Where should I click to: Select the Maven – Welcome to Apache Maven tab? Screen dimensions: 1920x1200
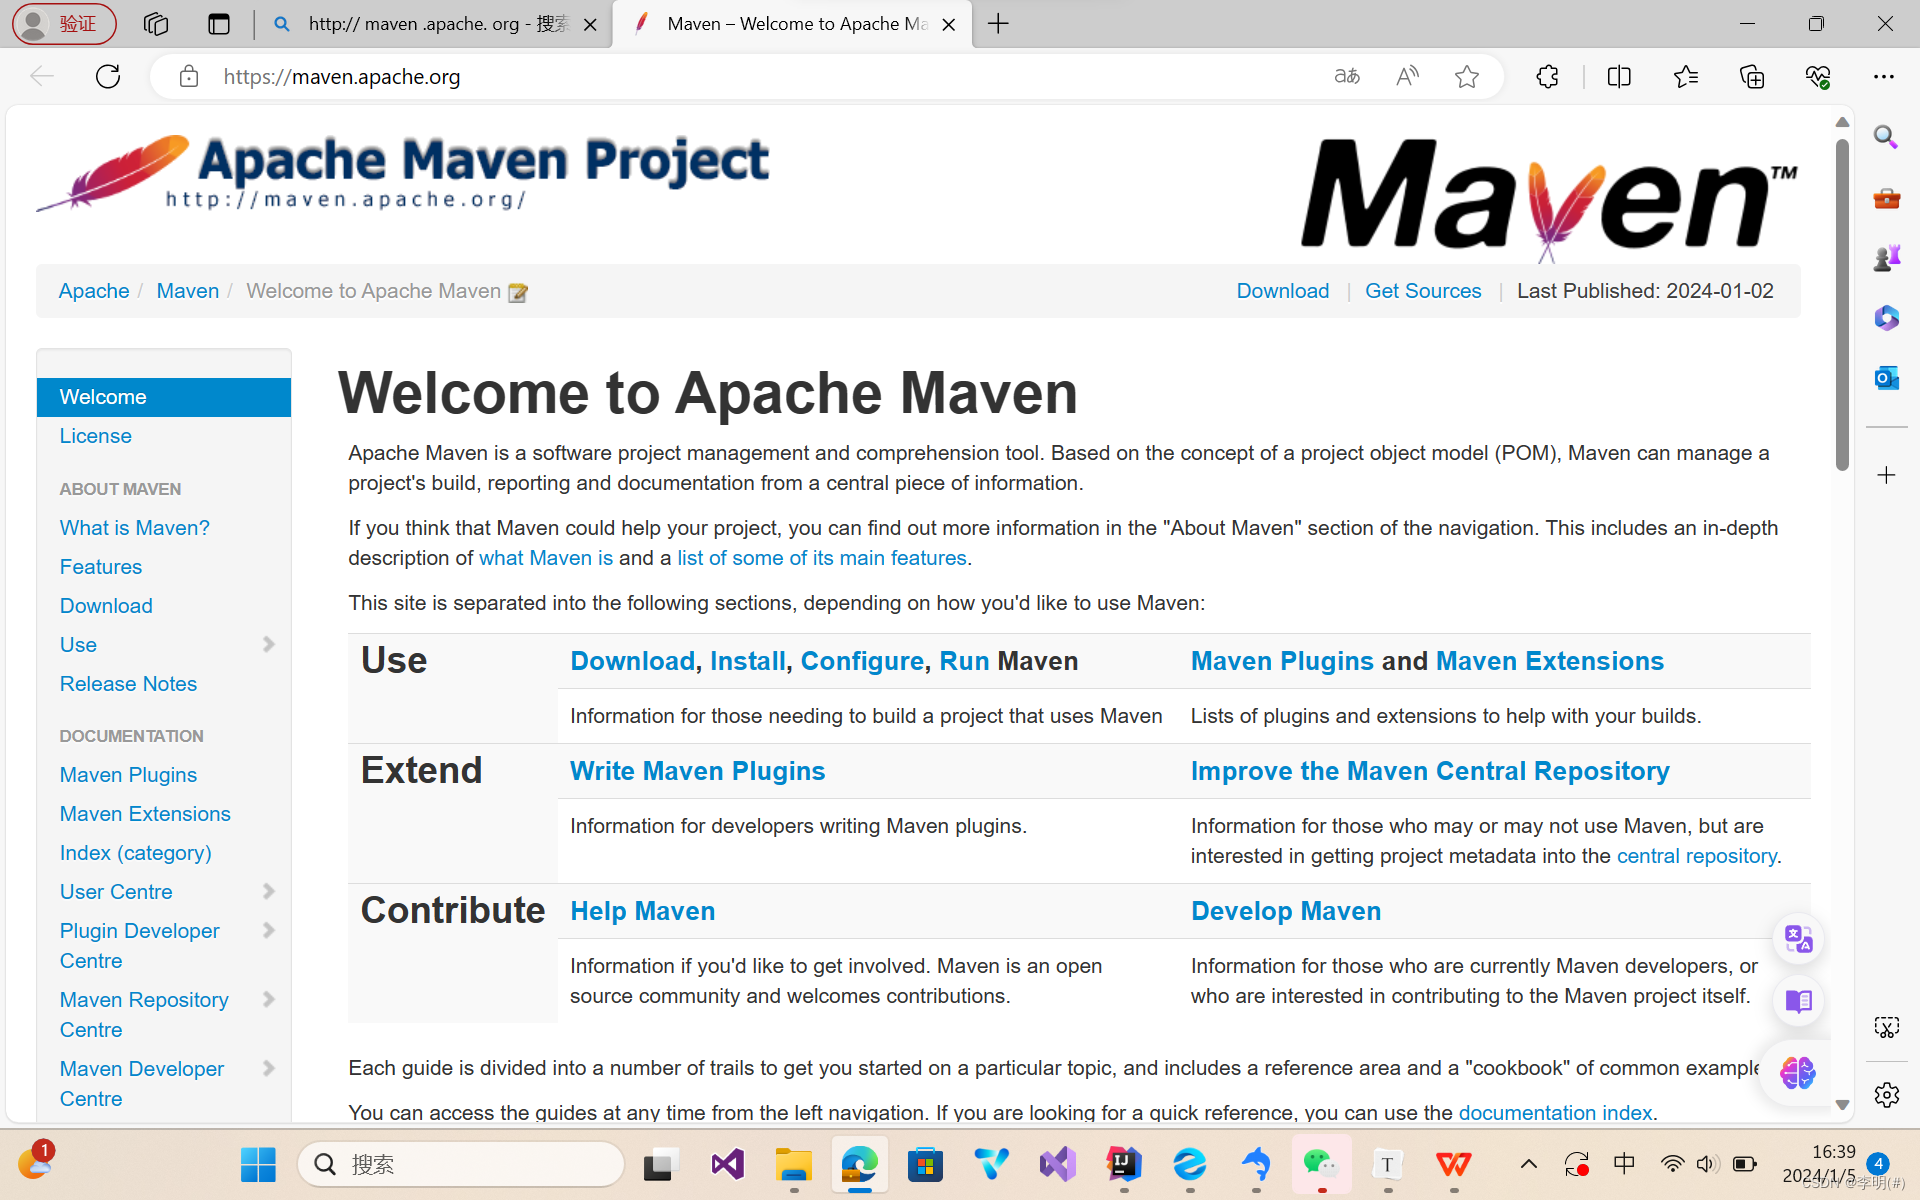tap(790, 24)
